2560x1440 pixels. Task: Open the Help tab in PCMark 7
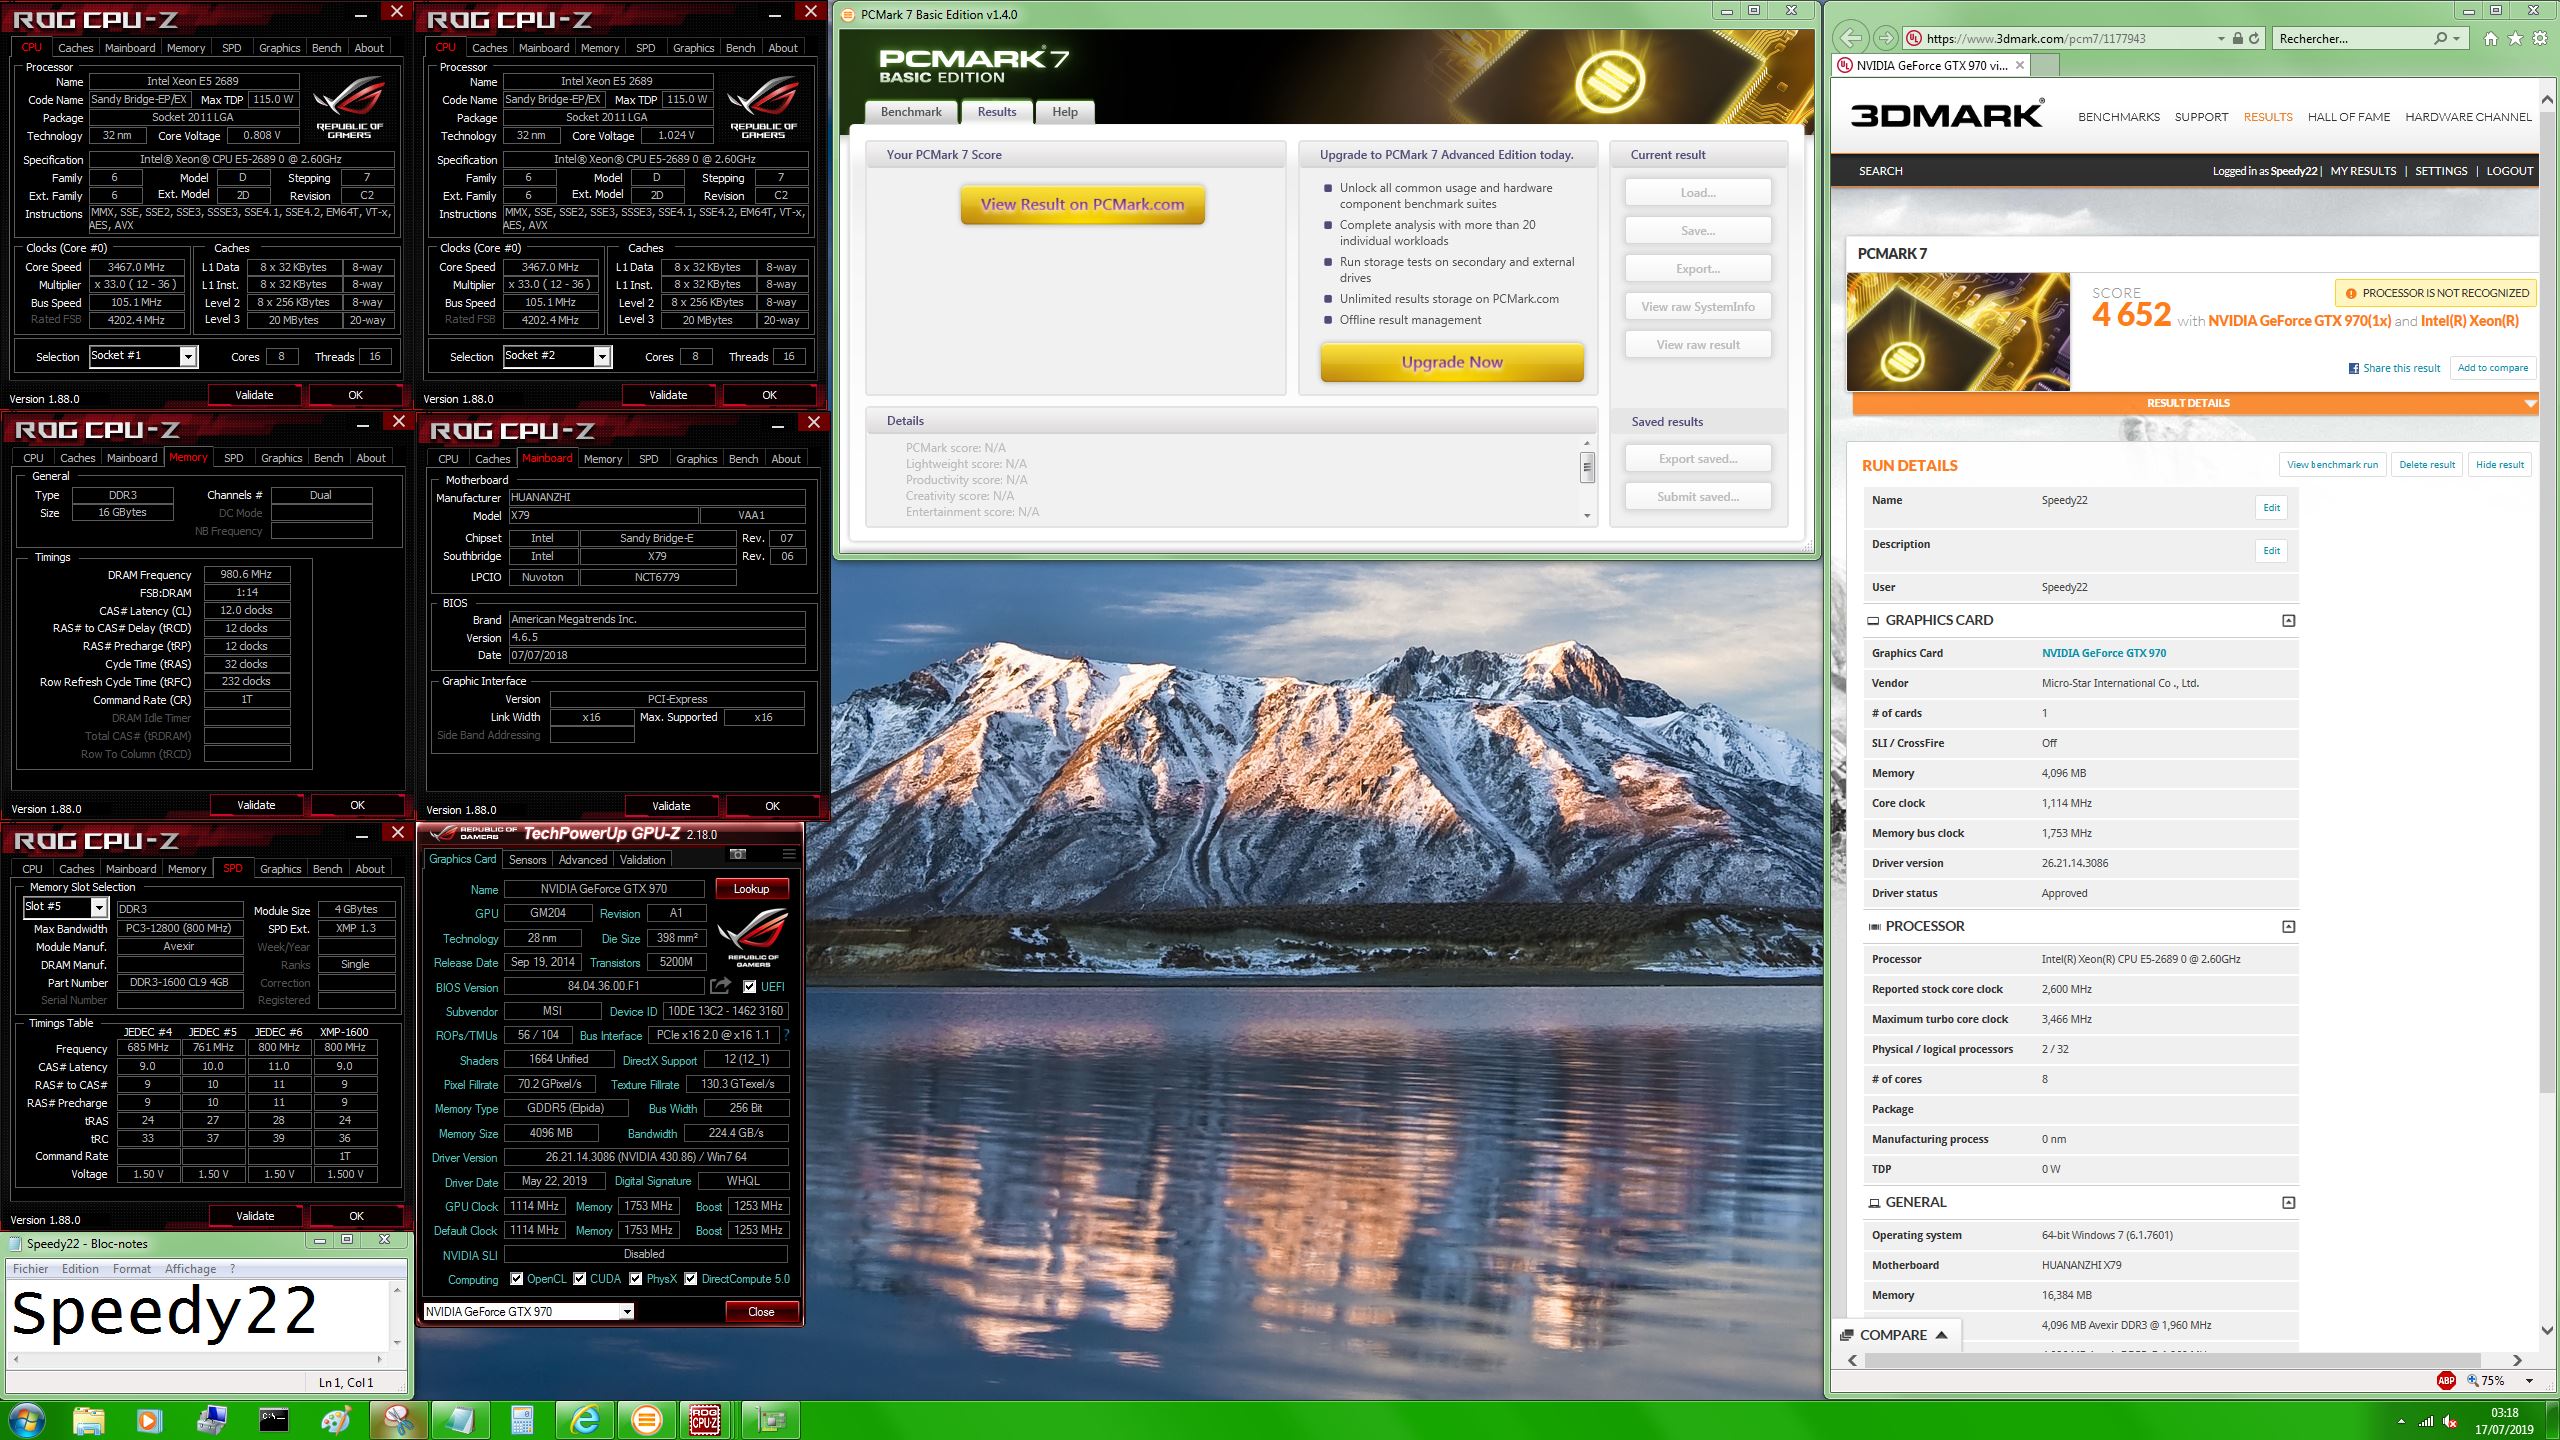(x=1065, y=112)
